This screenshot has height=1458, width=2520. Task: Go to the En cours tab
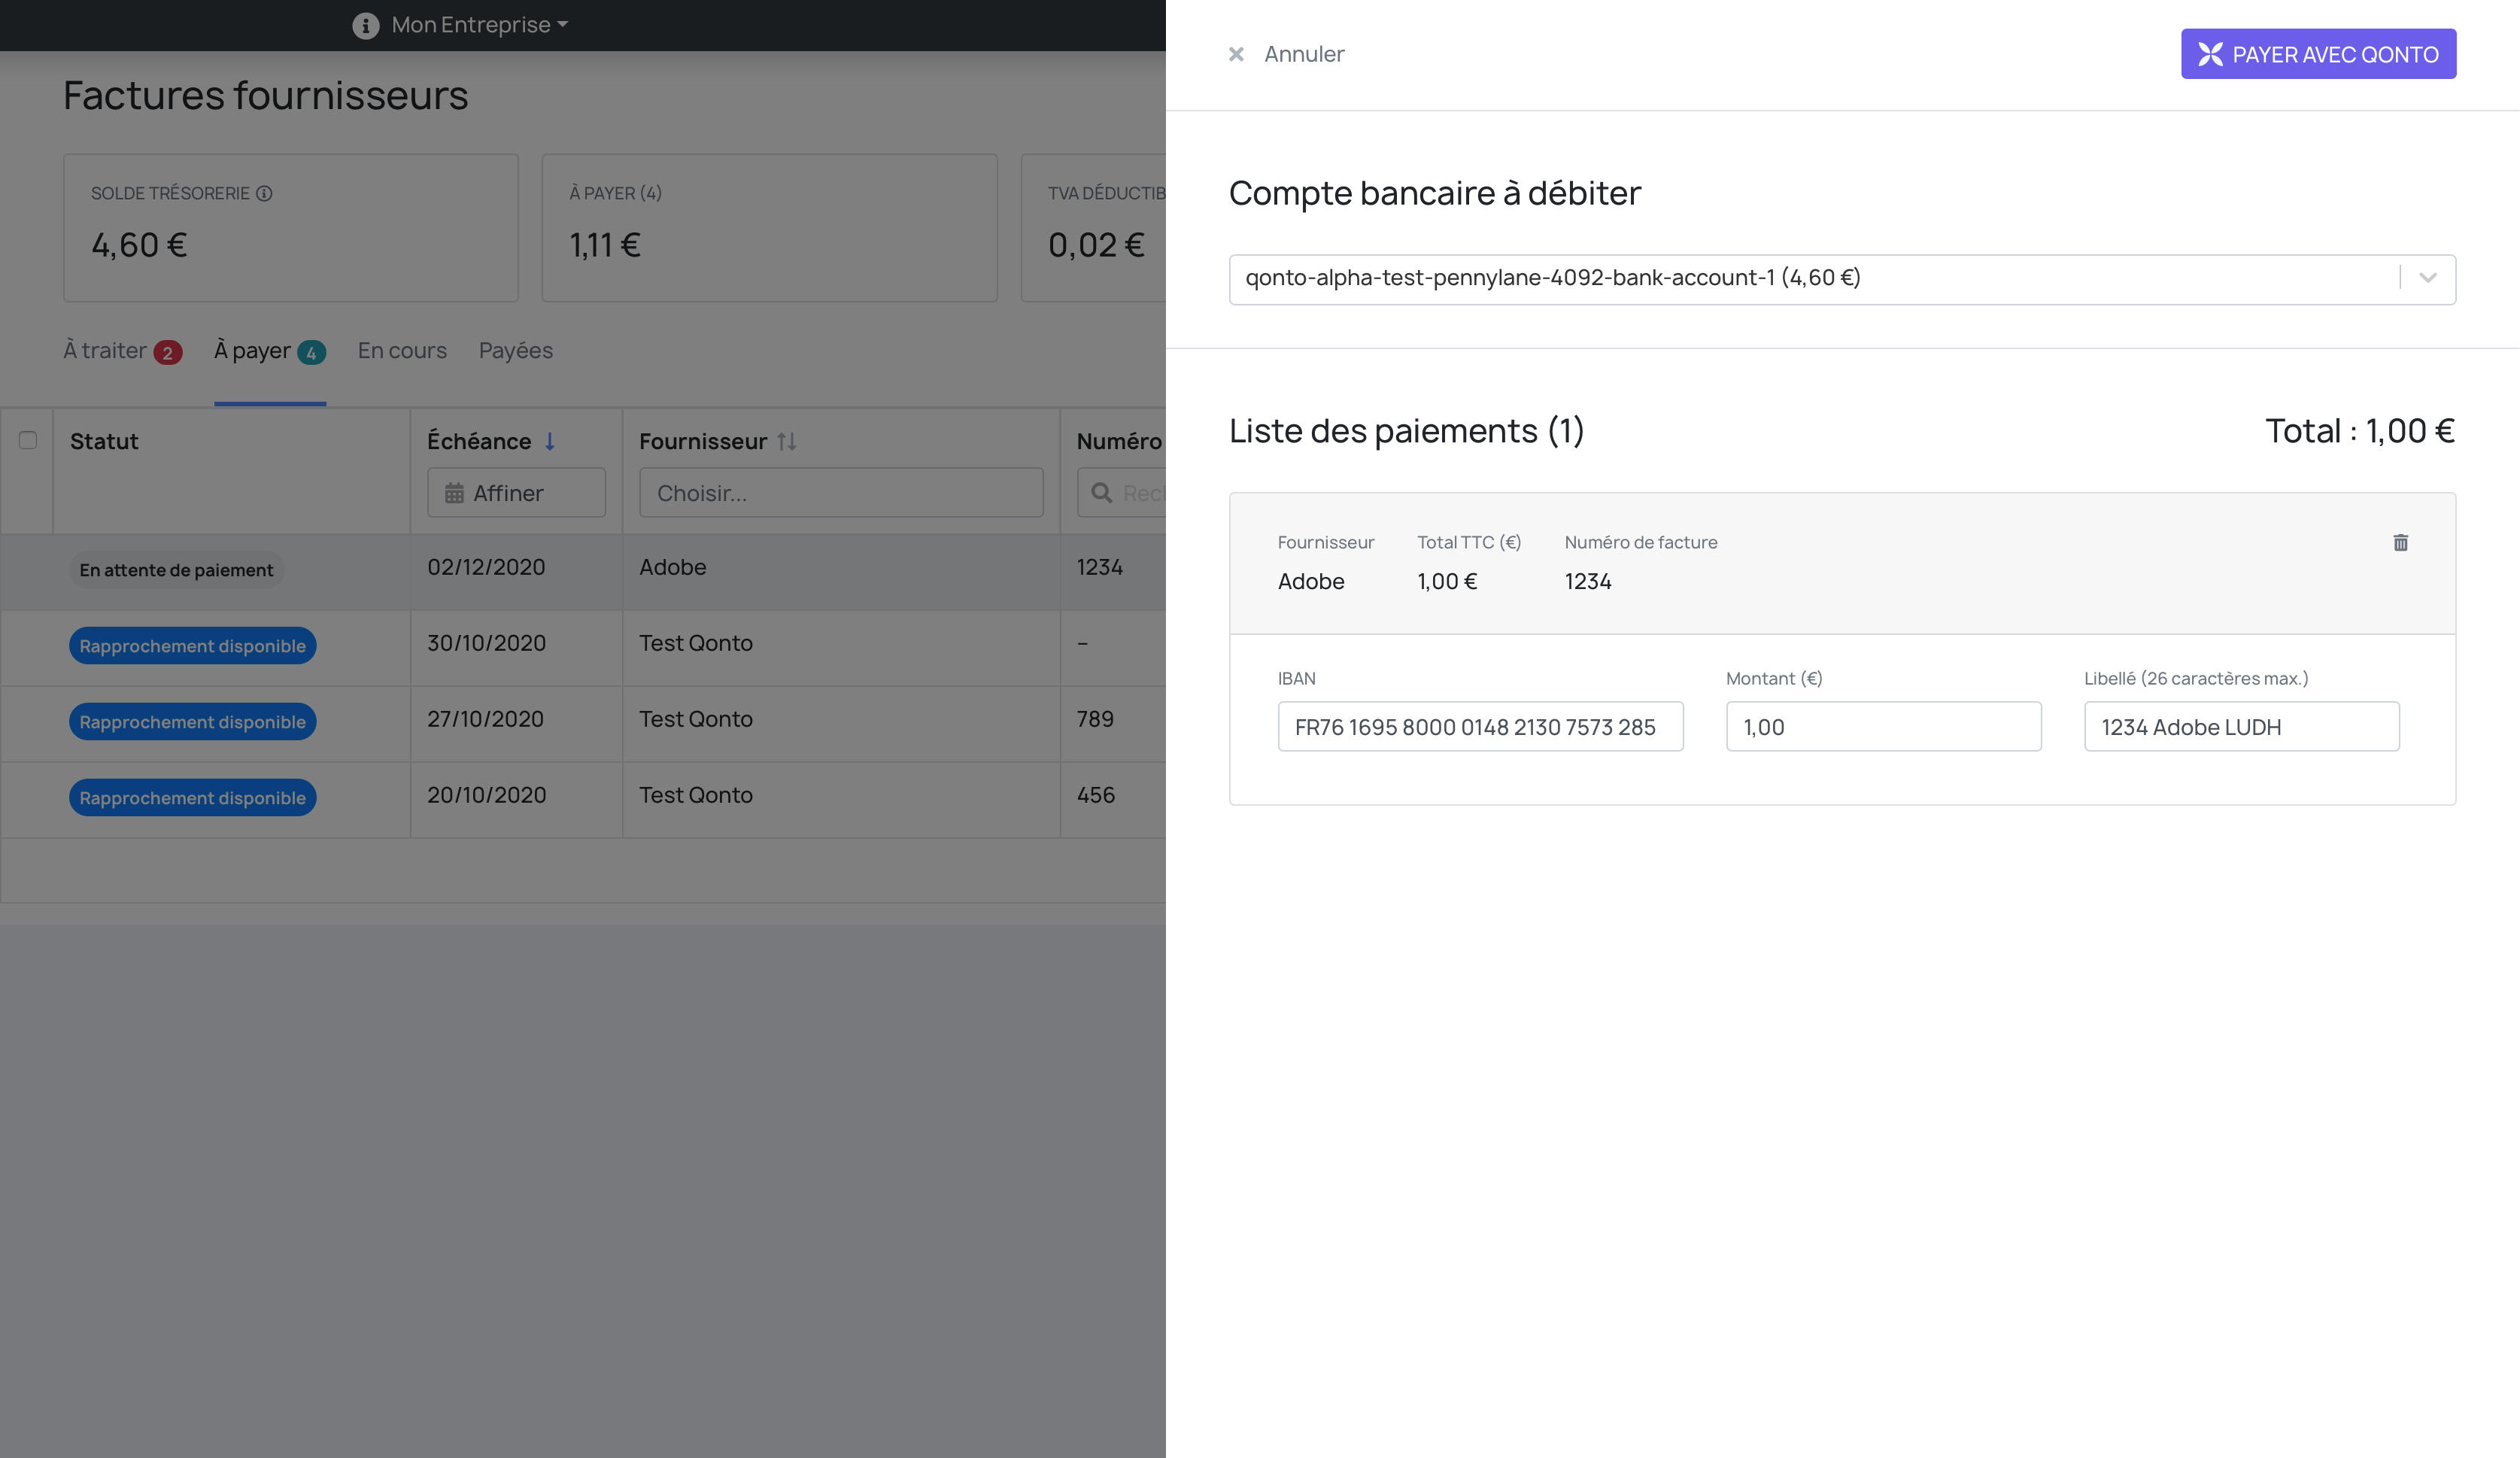(402, 351)
